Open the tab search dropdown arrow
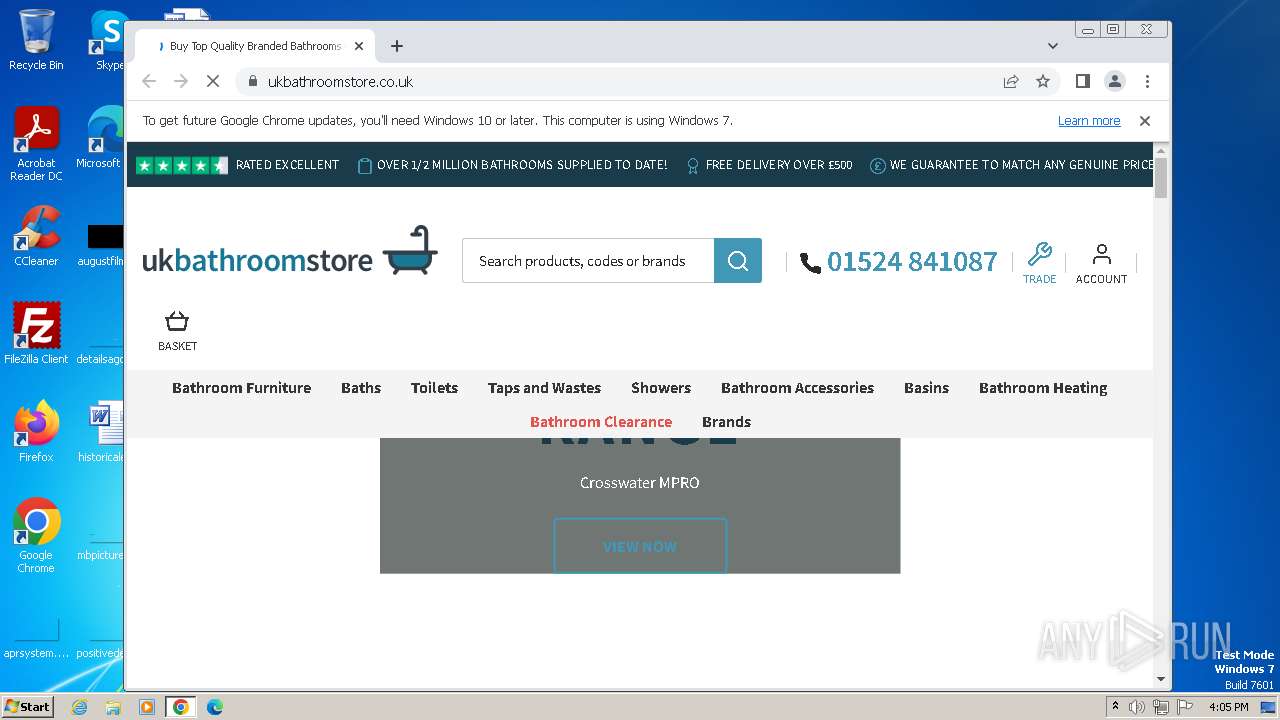The width and height of the screenshot is (1280, 720). click(x=1053, y=46)
